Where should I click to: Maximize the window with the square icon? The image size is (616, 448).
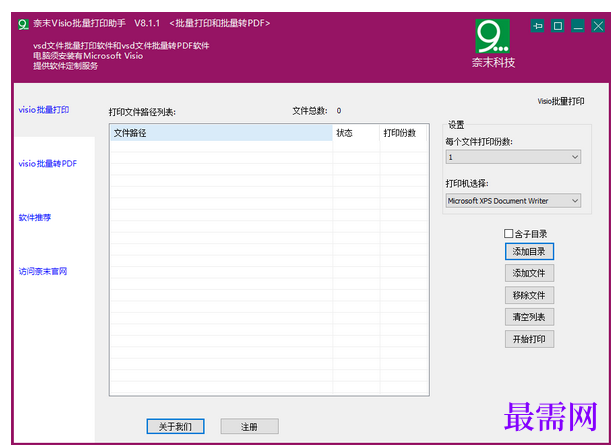click(557, 26)
